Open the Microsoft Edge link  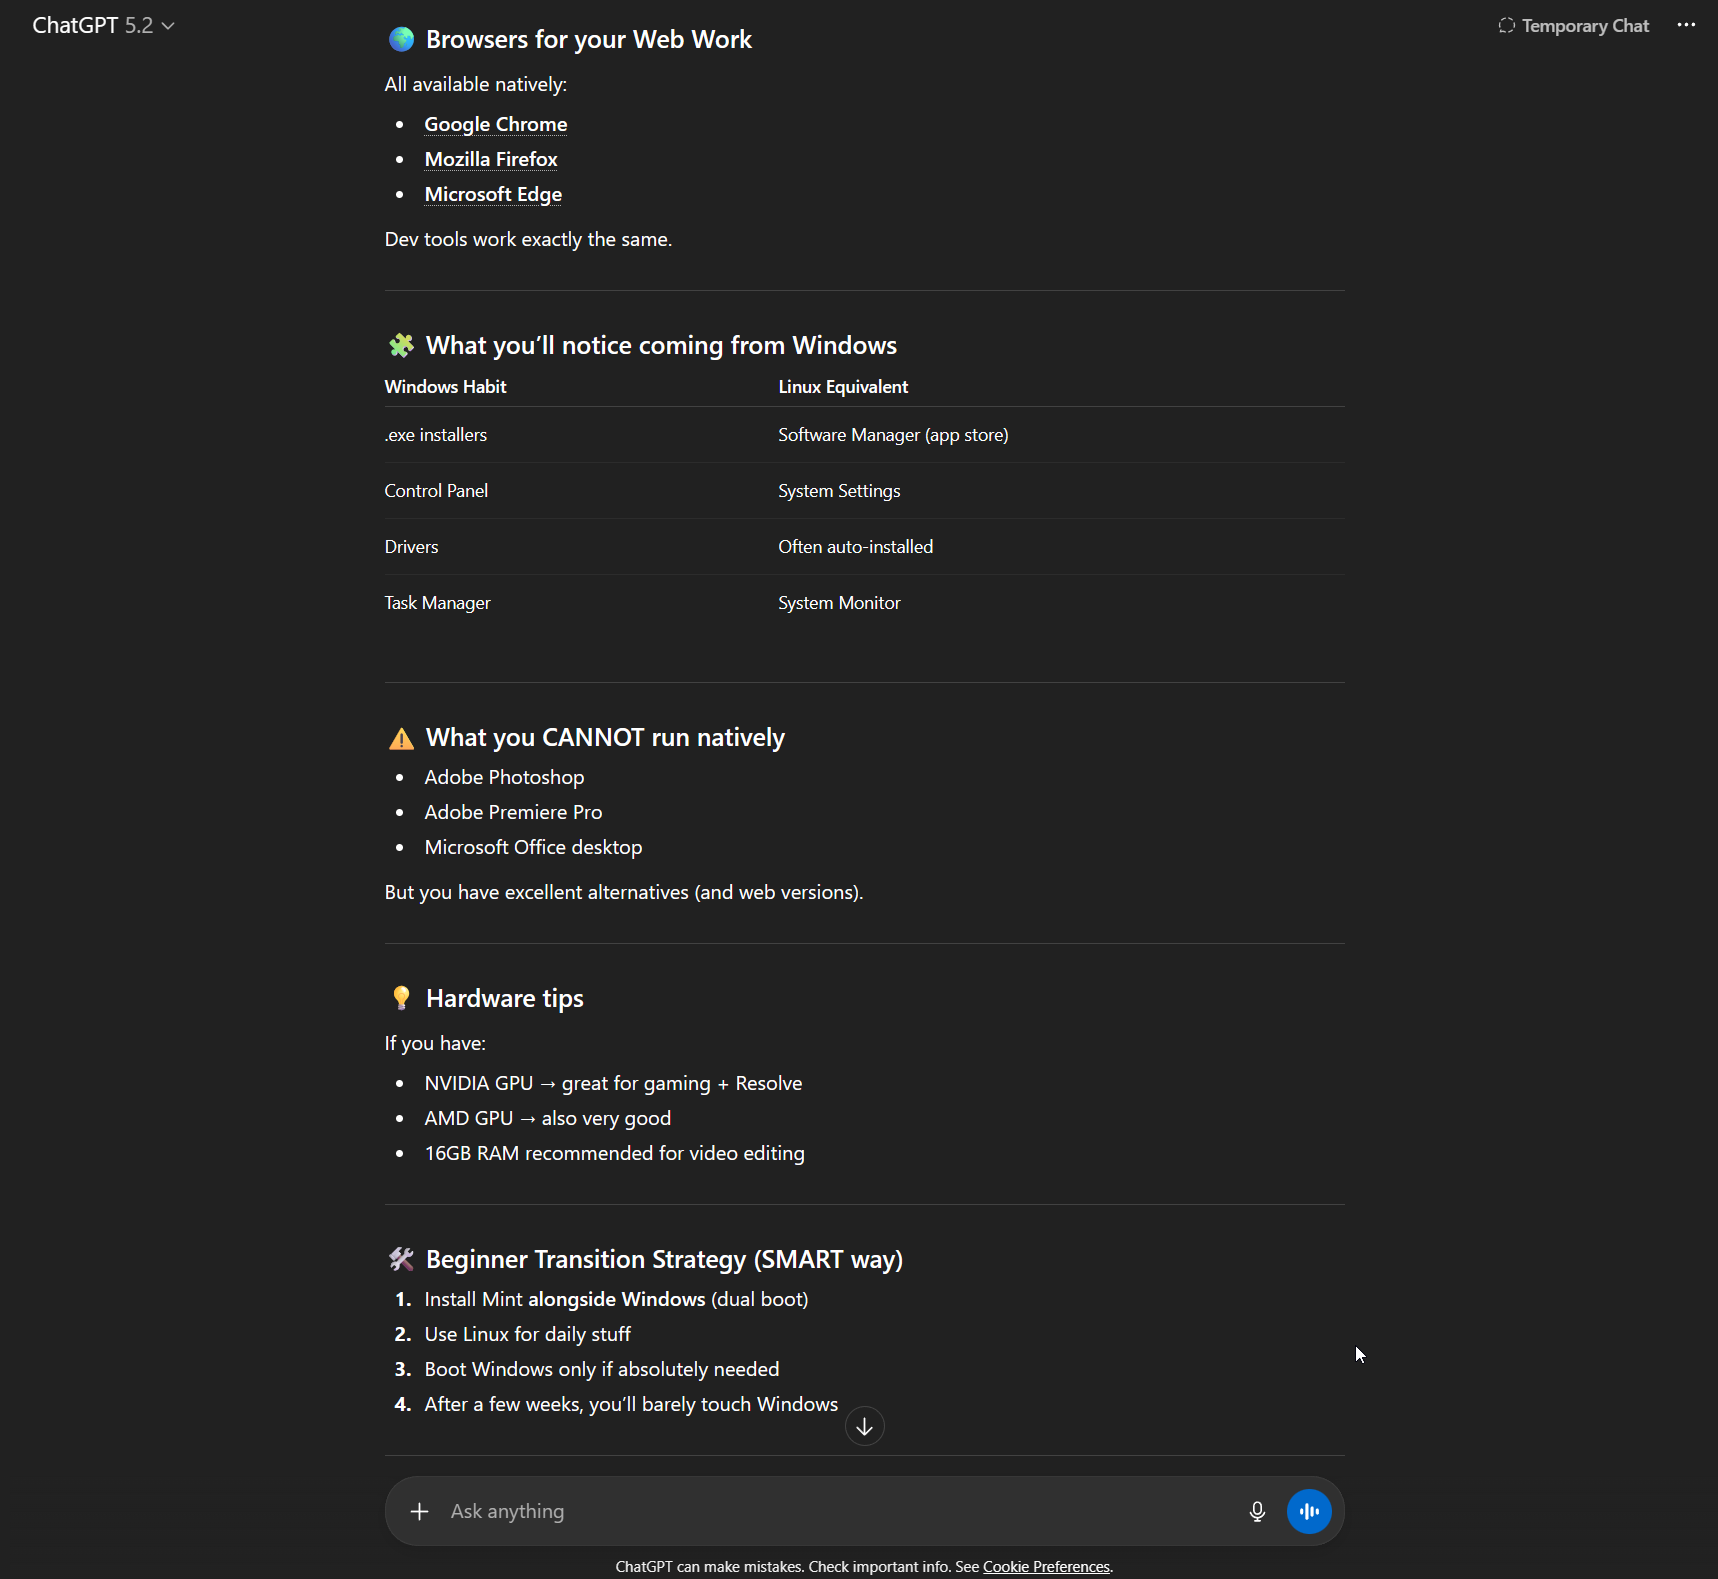(493, 194)
